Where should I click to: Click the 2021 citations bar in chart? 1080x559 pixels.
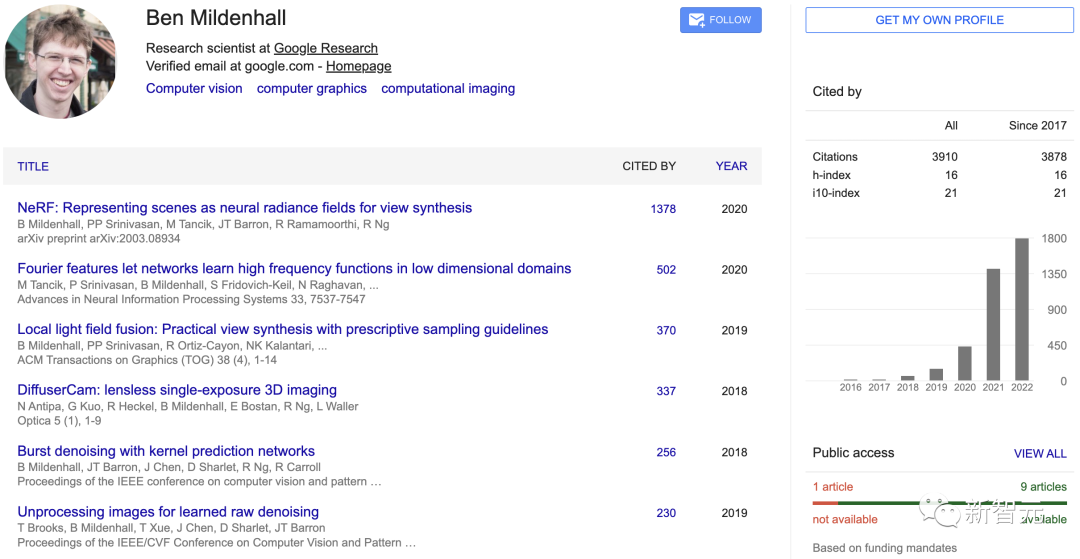993,325
